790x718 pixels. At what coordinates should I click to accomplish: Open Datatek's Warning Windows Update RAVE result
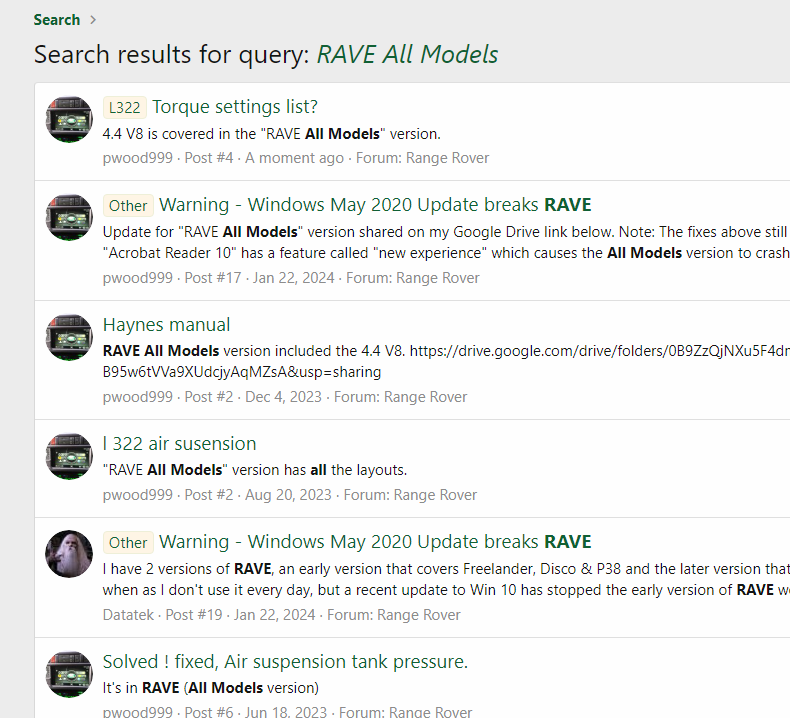tap(375, 542)
